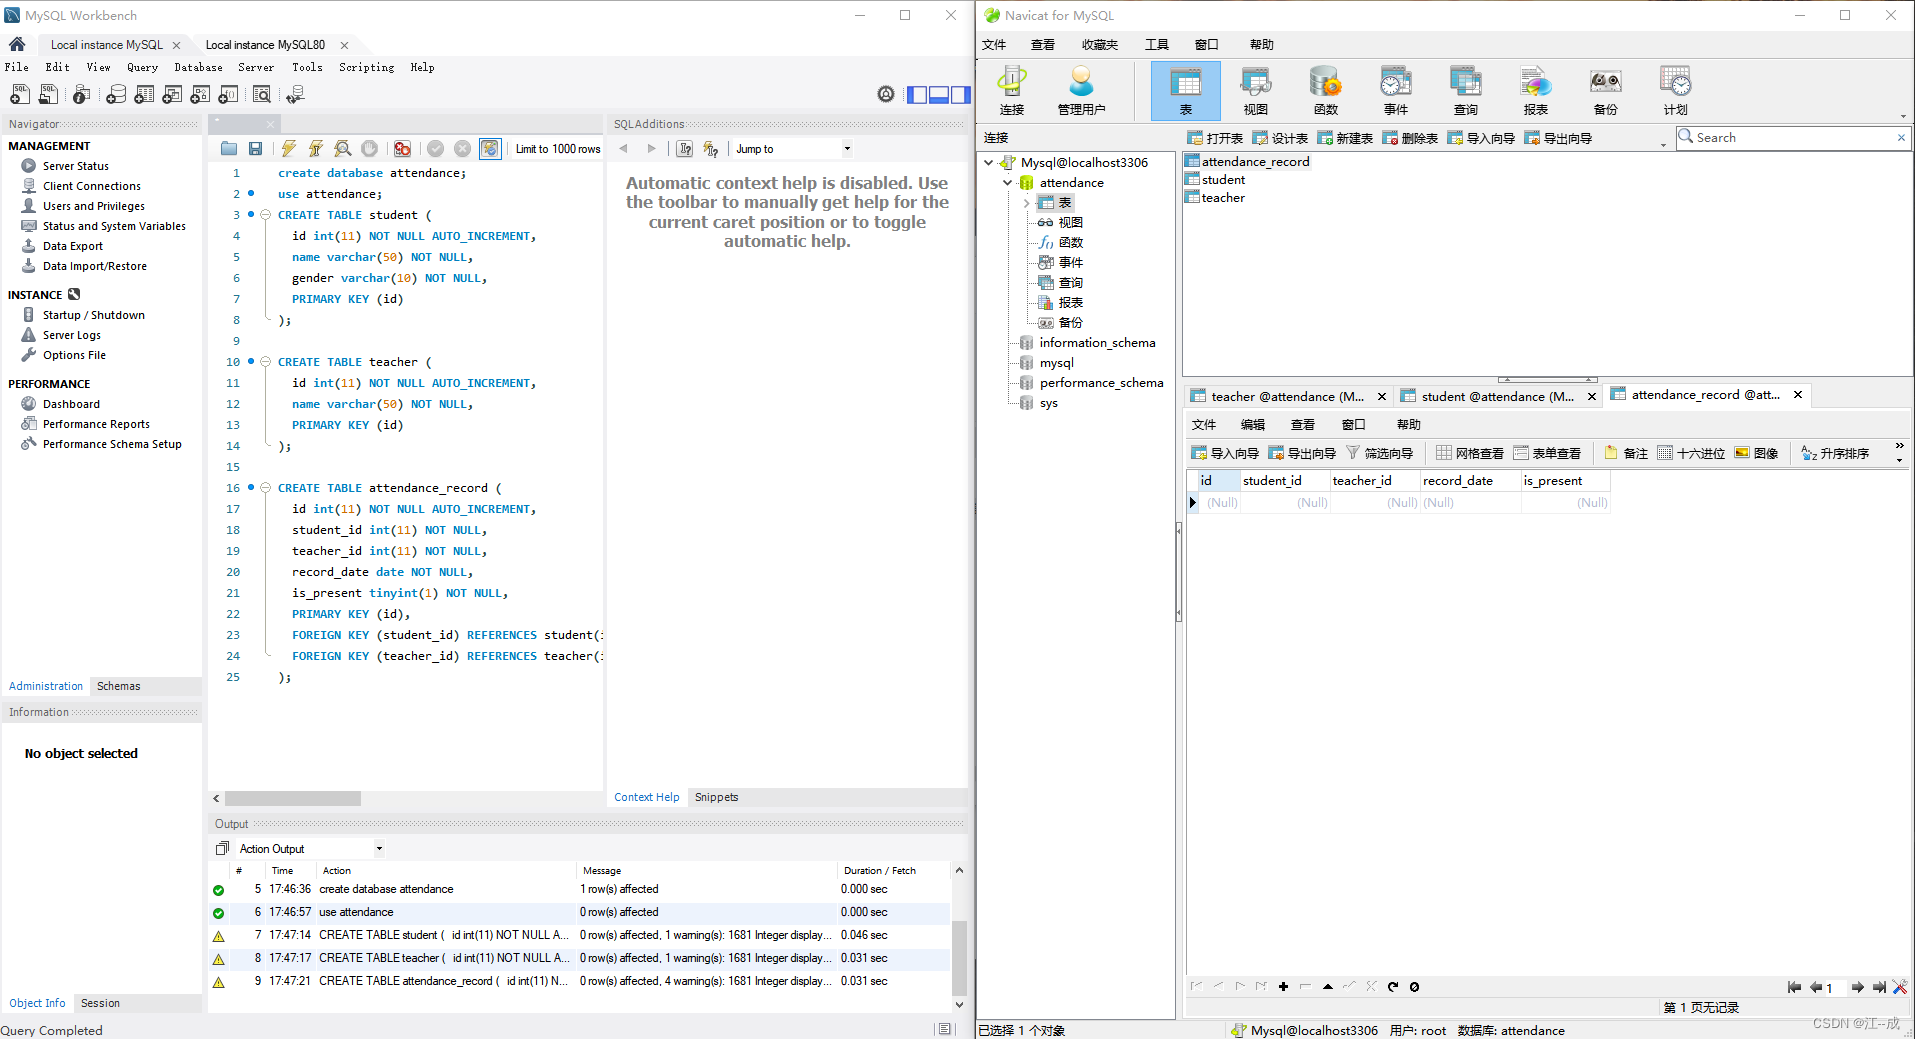The width and height of the screenshot is (1915, 1039).
Task: Execute statement under cursor icon
Action: 315,148
